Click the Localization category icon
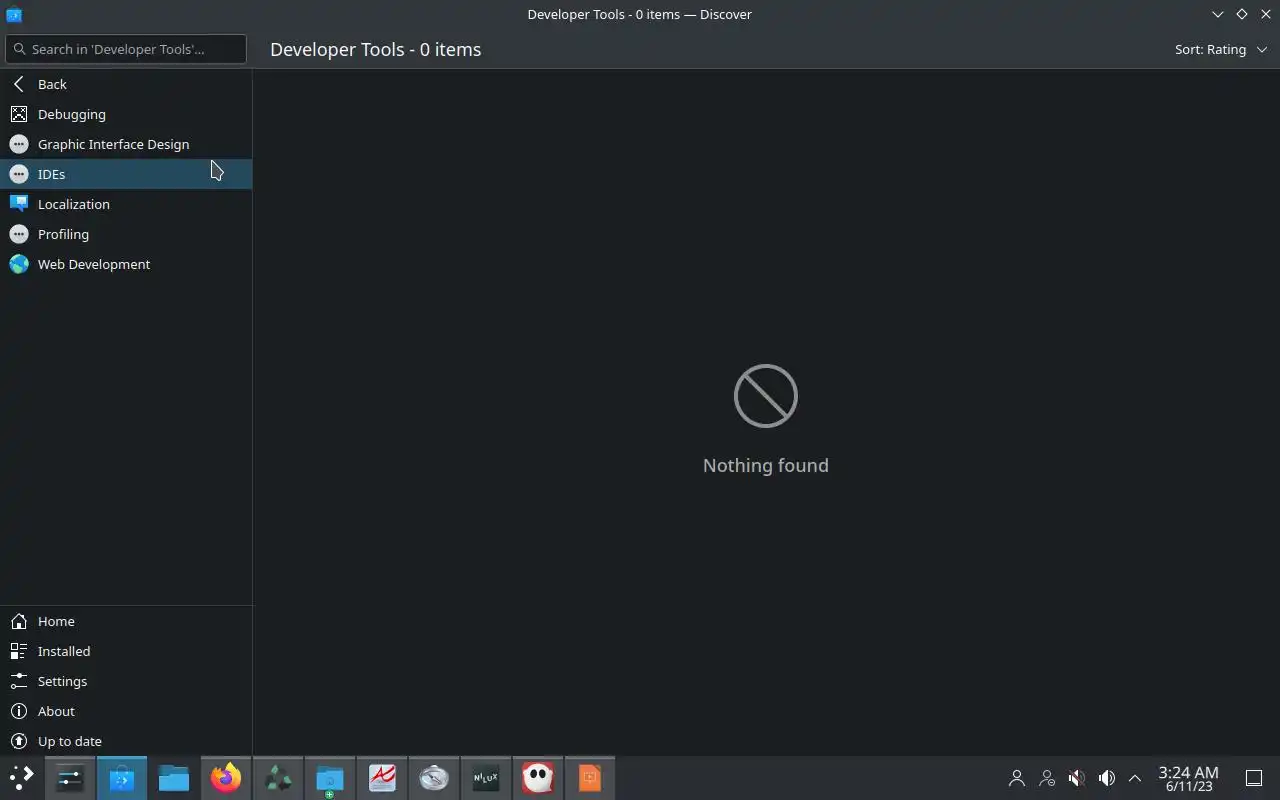The image size is (1280, 800). pyautogui.click(x=19, y=204)
